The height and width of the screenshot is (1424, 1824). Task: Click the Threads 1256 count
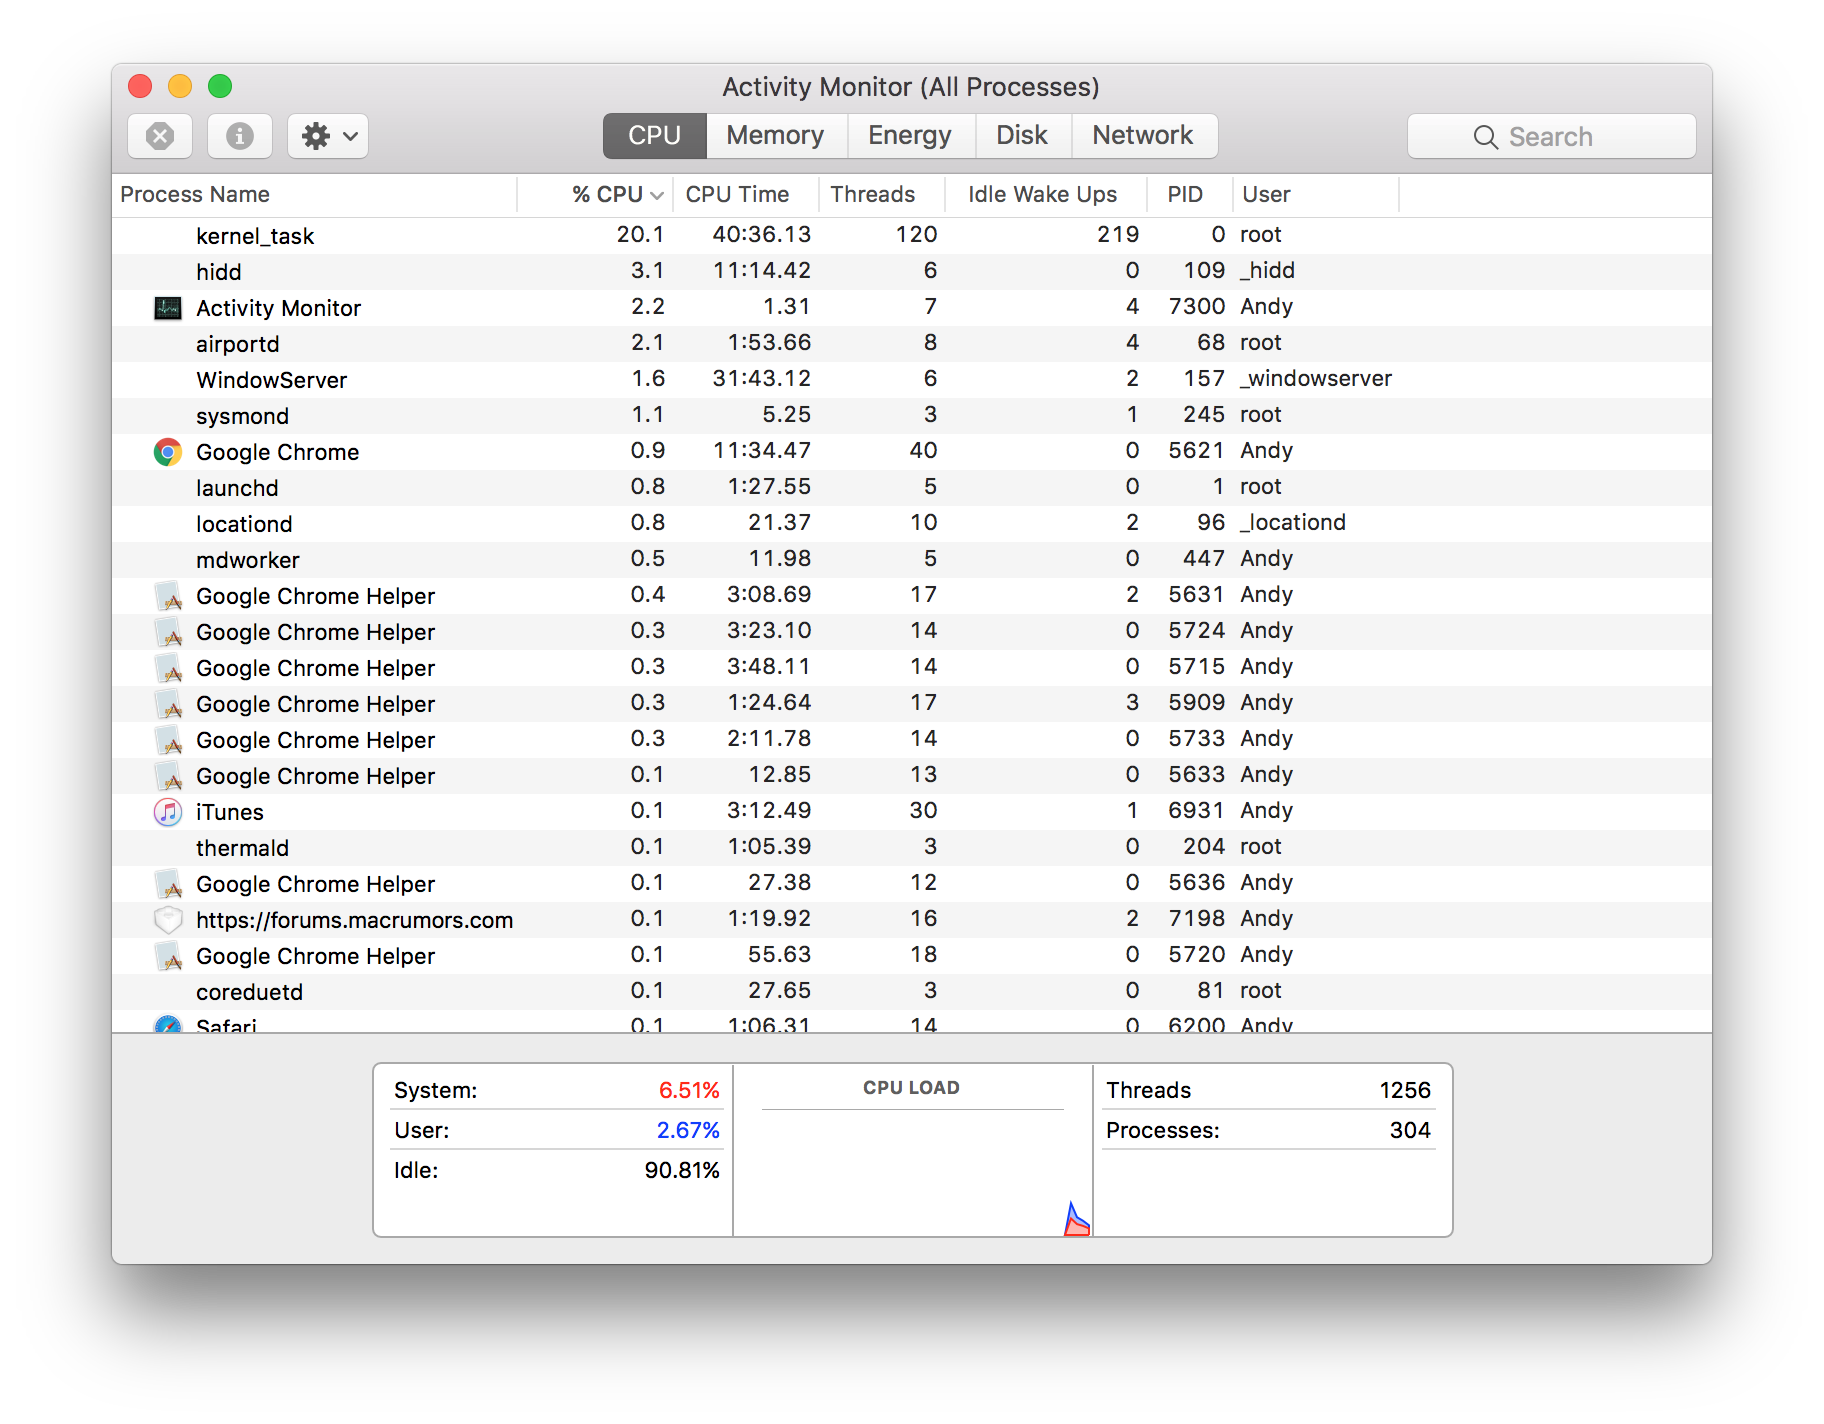coord(1405,1090)
